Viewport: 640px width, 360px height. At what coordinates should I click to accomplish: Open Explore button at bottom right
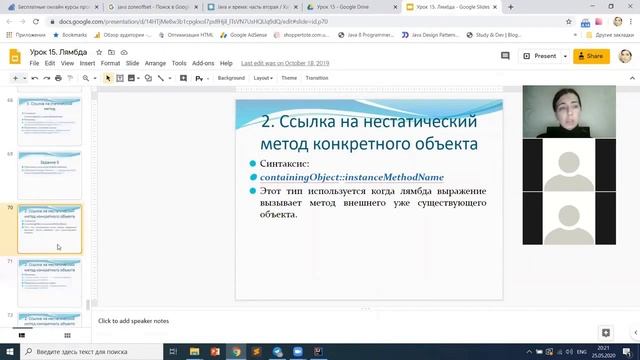click(x=606, y=333)
